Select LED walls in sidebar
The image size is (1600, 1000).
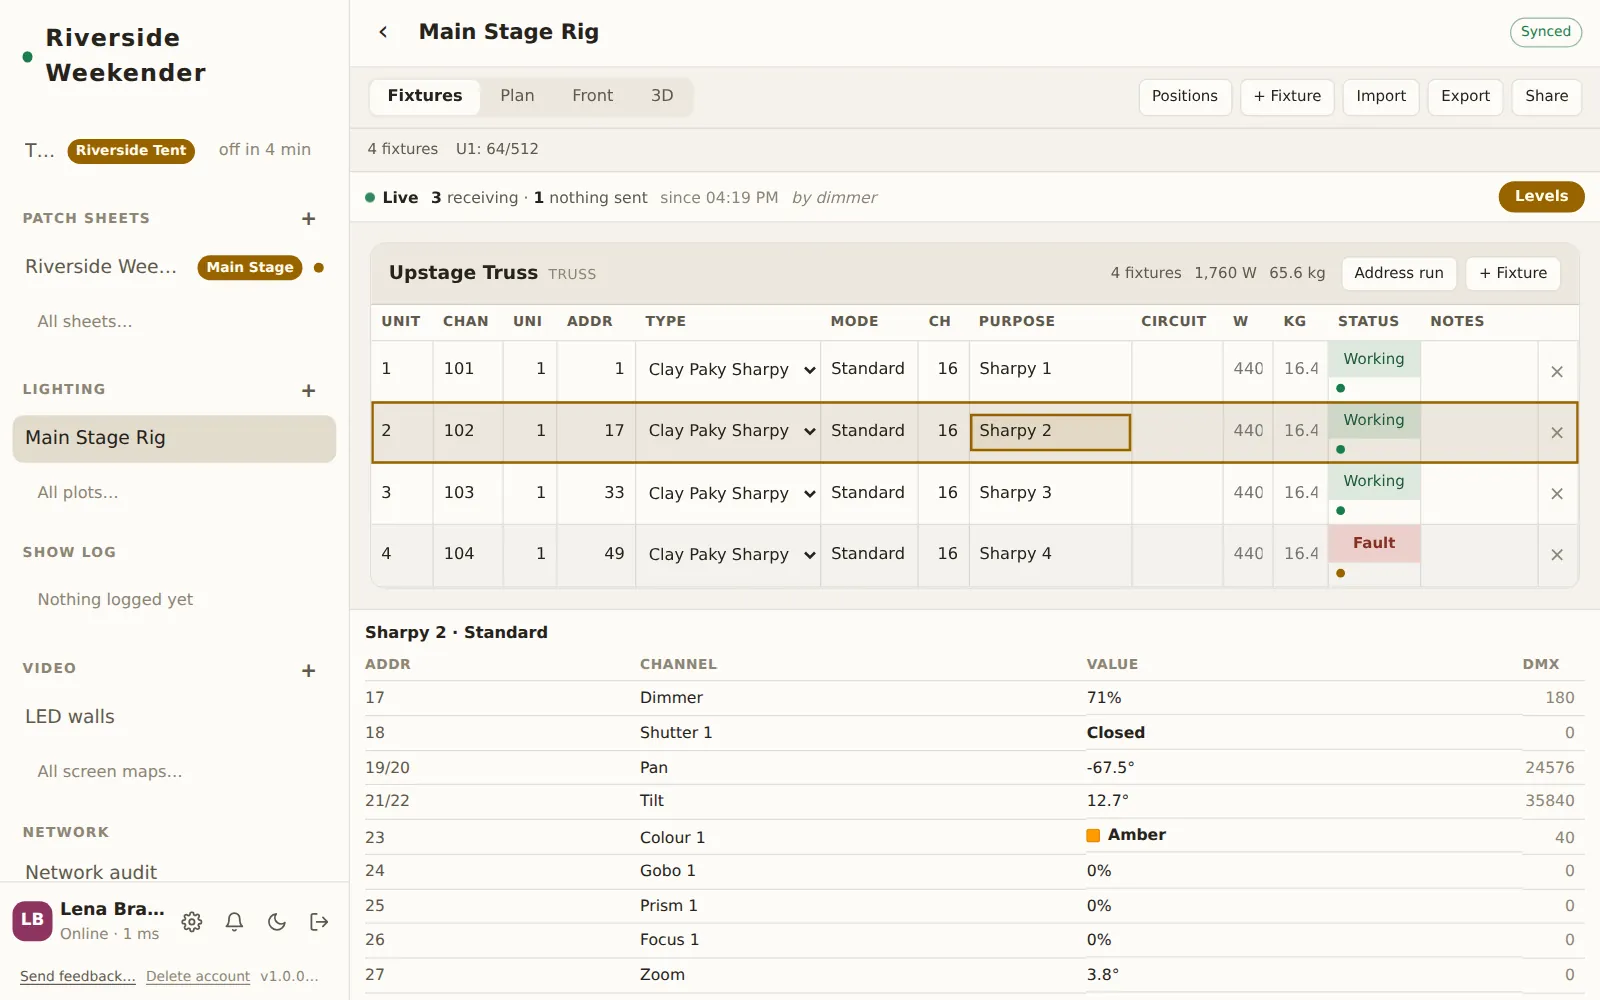70,717
